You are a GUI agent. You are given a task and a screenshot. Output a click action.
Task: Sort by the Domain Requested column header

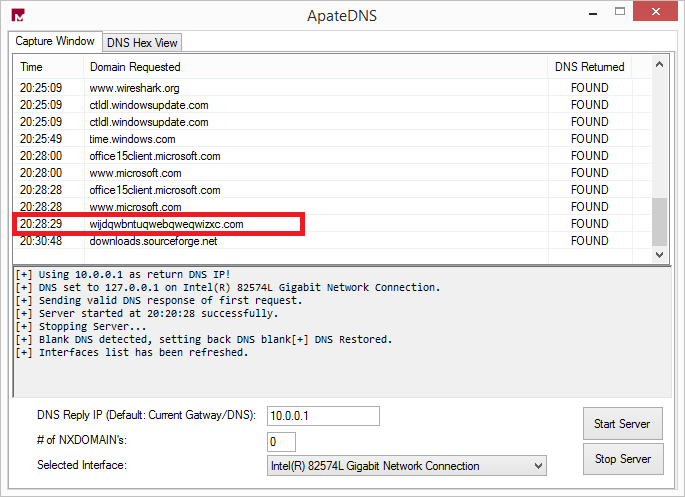click(315, 67)
